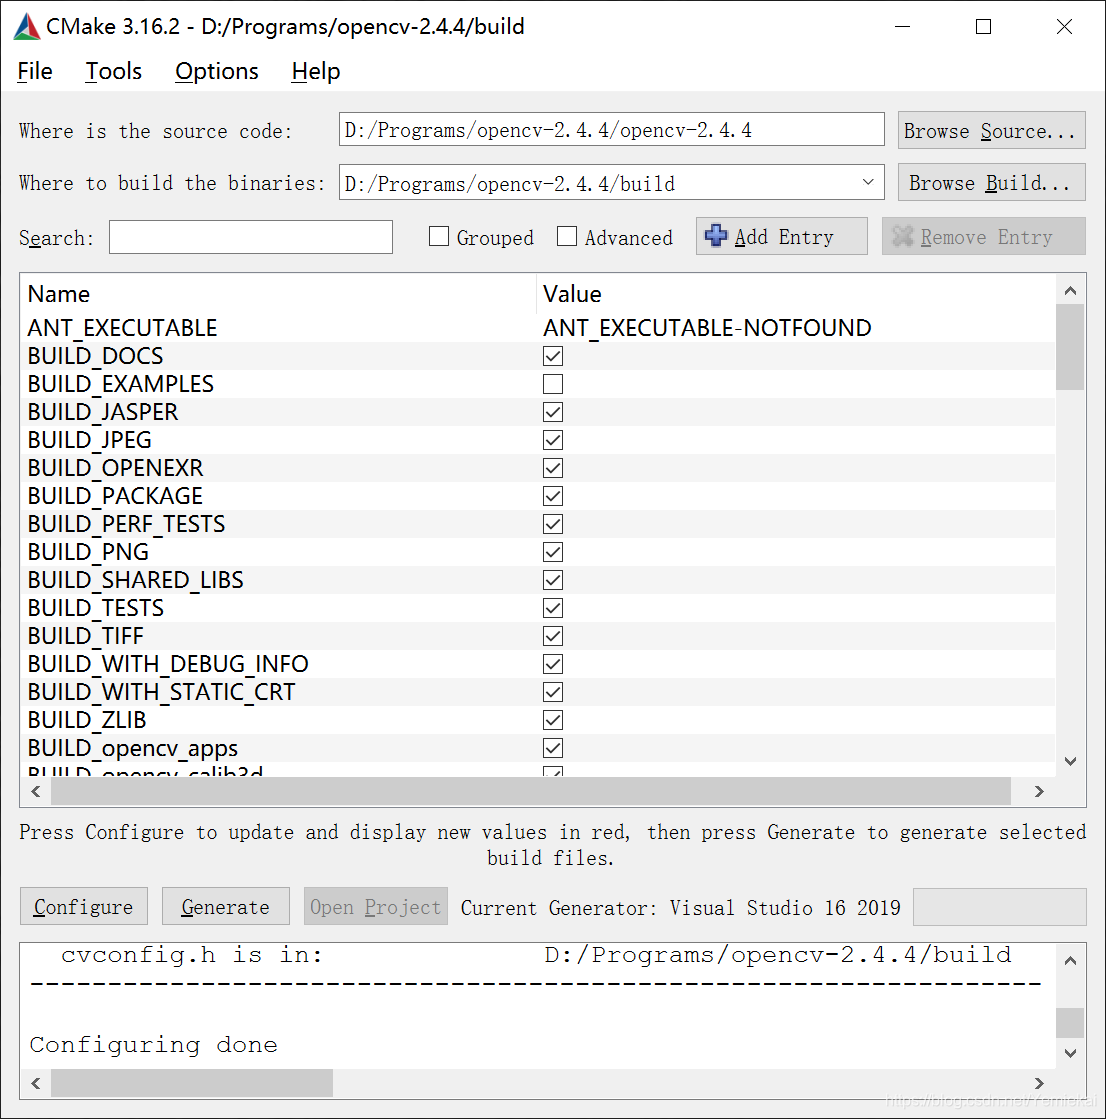Viewport: 1106px width, 1119px height.
Task: Click the Generate button
Action: coord(225,906)
